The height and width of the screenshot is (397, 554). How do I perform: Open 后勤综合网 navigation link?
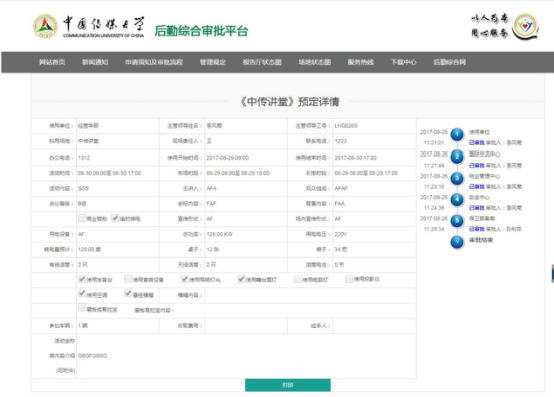449,62
